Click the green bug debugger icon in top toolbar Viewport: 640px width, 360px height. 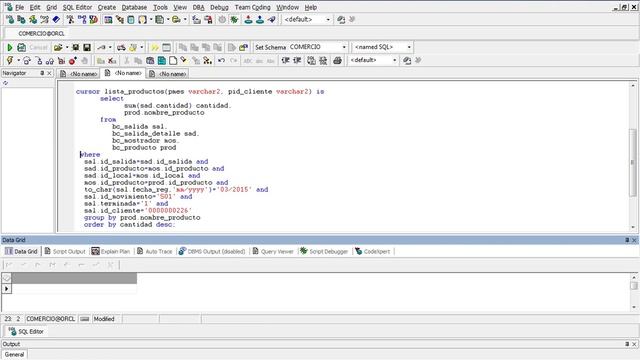coord(234,19)
